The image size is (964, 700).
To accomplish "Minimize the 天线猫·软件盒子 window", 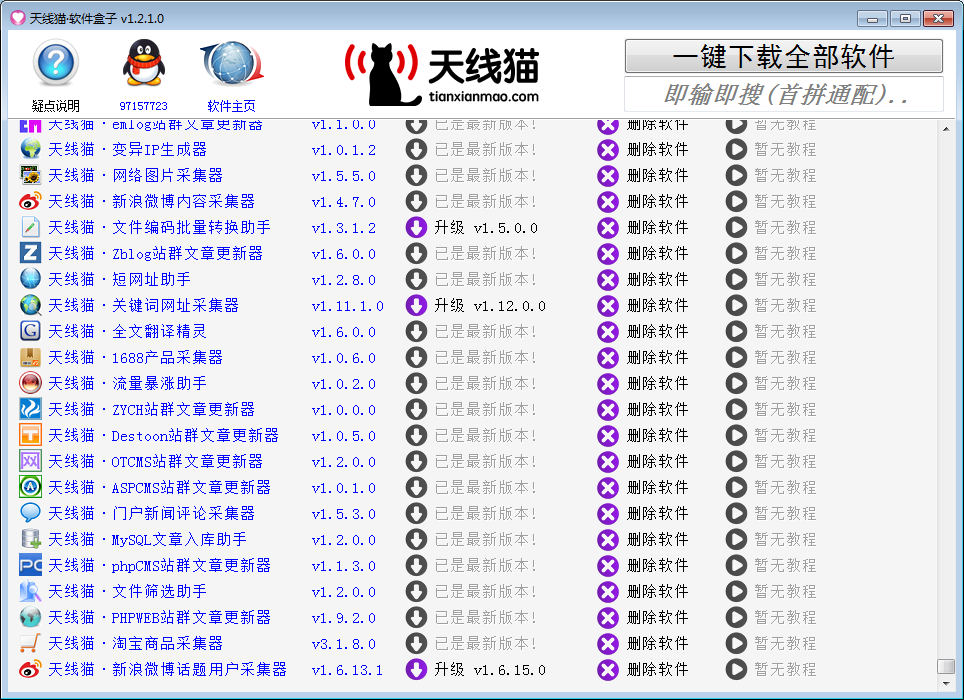I will pyautogui.click(x=872, y=19).
